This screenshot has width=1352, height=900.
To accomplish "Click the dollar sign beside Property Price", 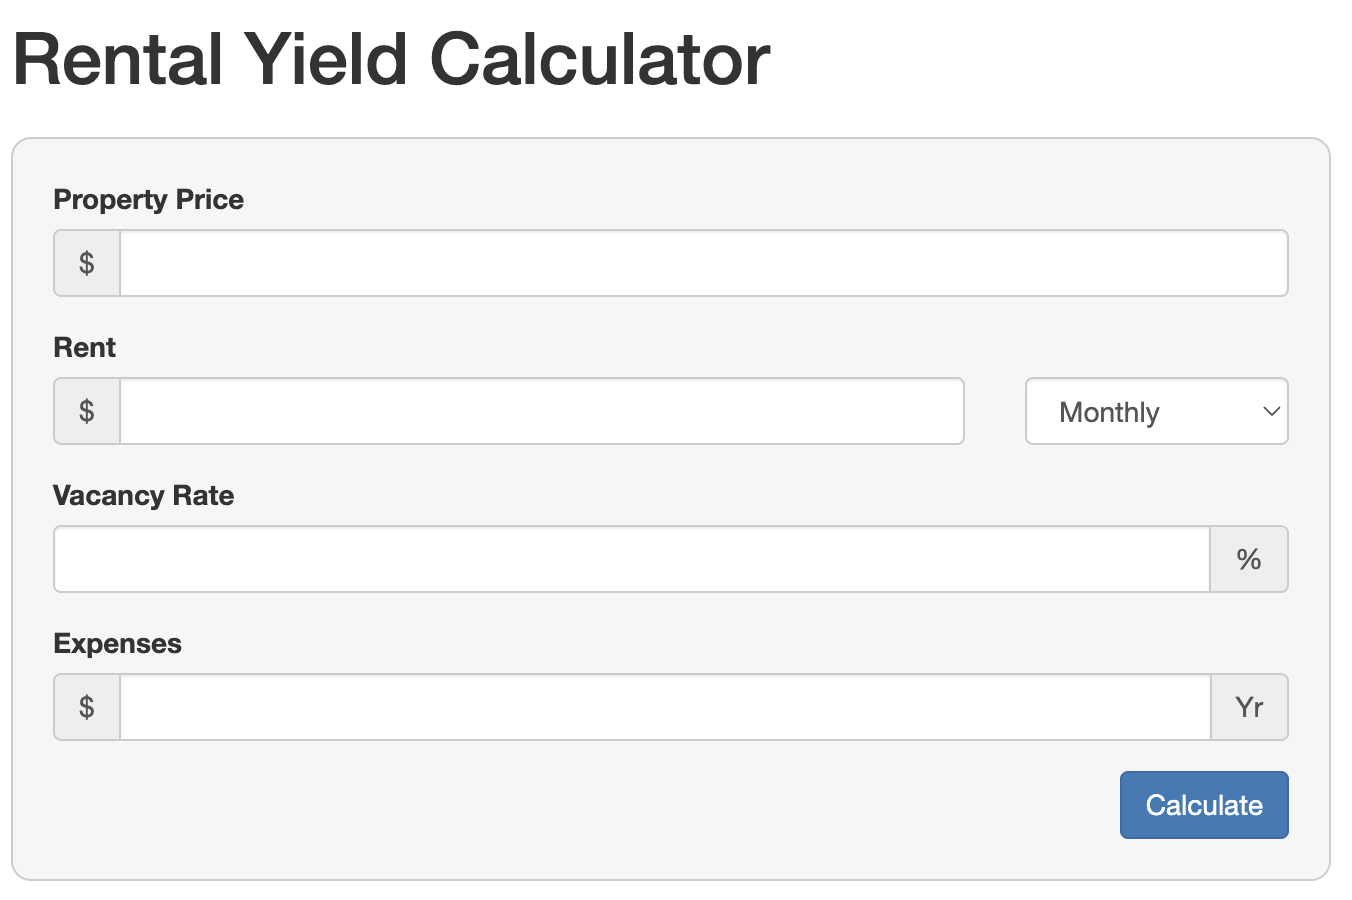I will 87,263.
